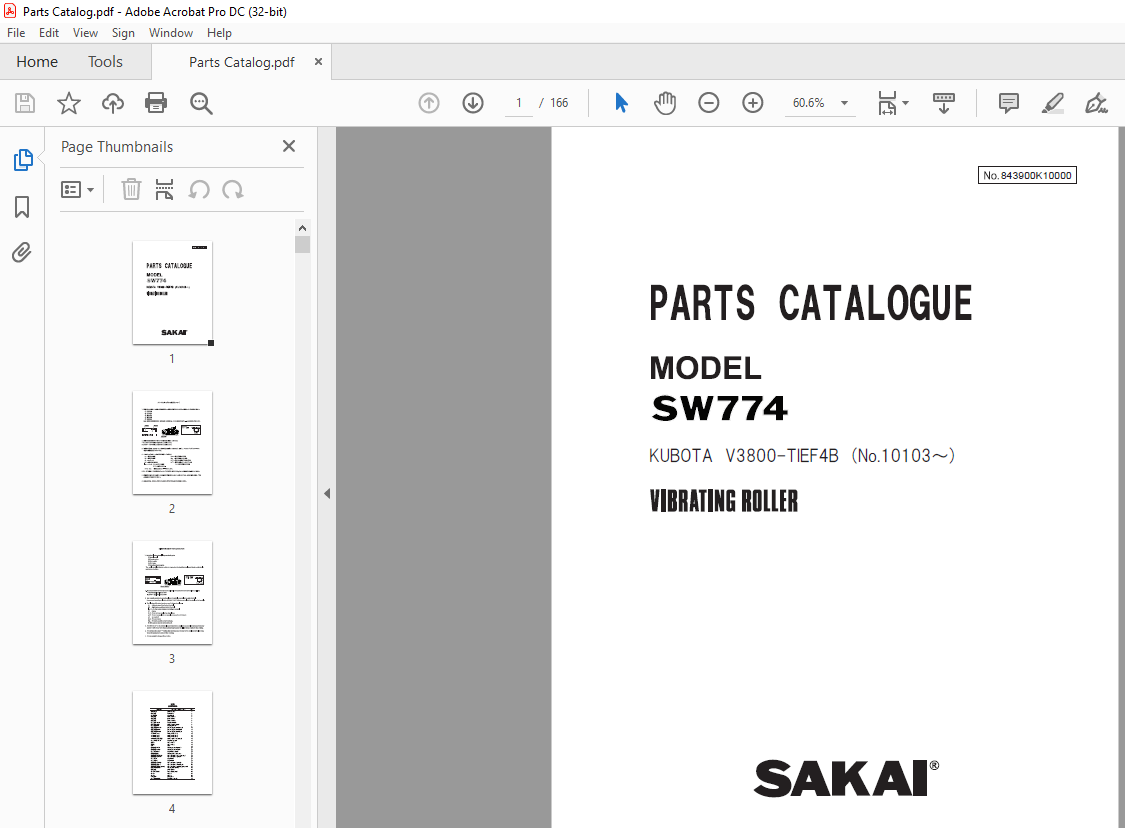Enable scrolling read mode icon
The height and width of the screenshot is (828, 1125).
pos(943,103)
